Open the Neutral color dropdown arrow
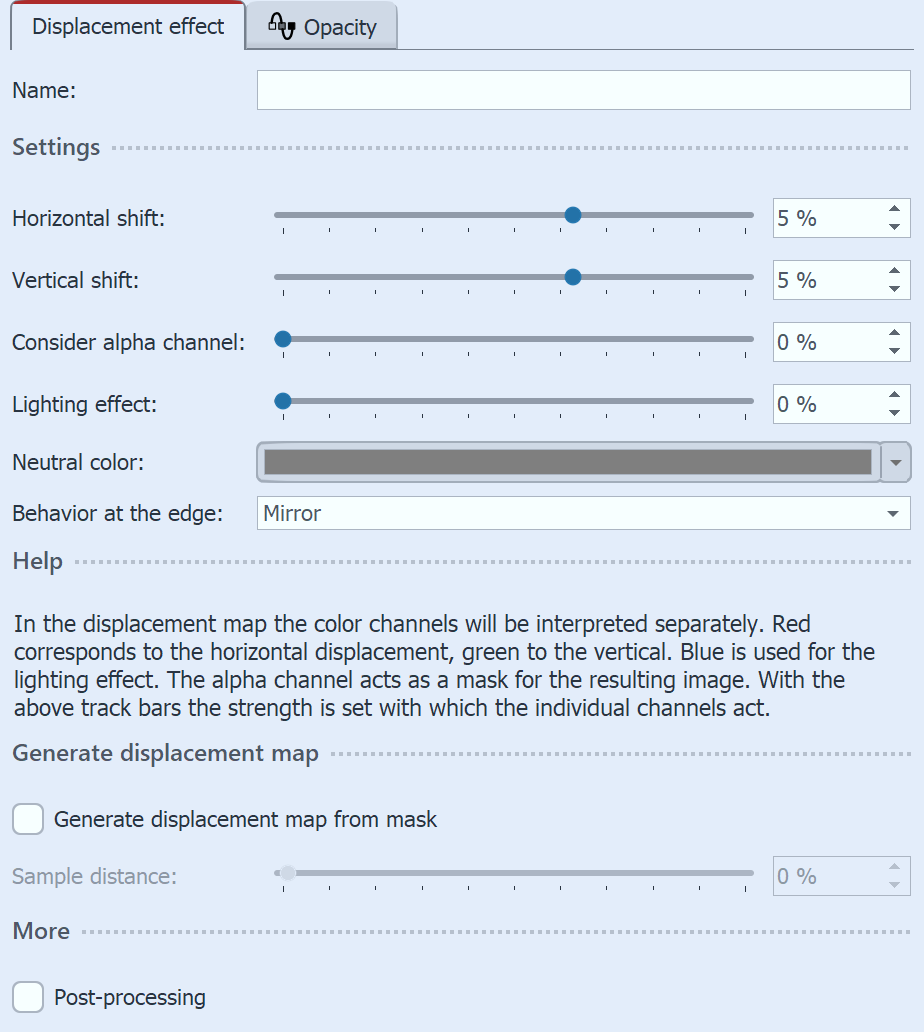This screenshot has width=924, height=1032. click(x=896, y=462)
